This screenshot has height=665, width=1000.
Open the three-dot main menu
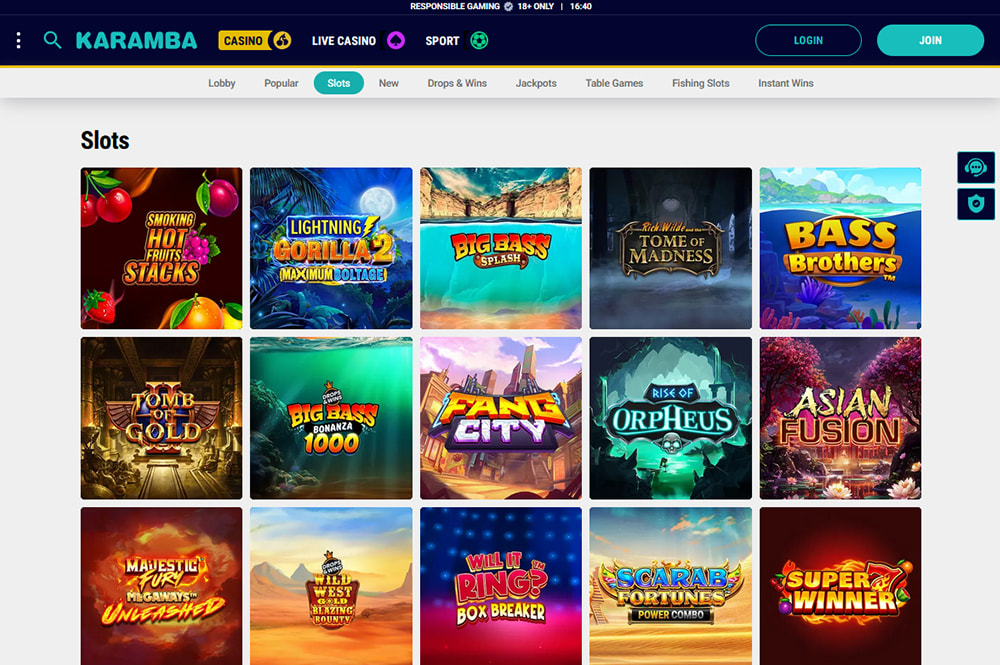[18, 40]
